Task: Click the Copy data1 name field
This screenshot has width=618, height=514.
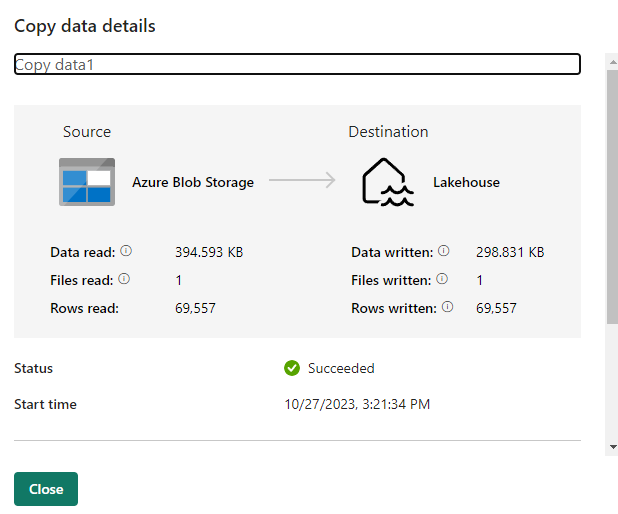Action: pyautogui.click(x=297, y=64)
